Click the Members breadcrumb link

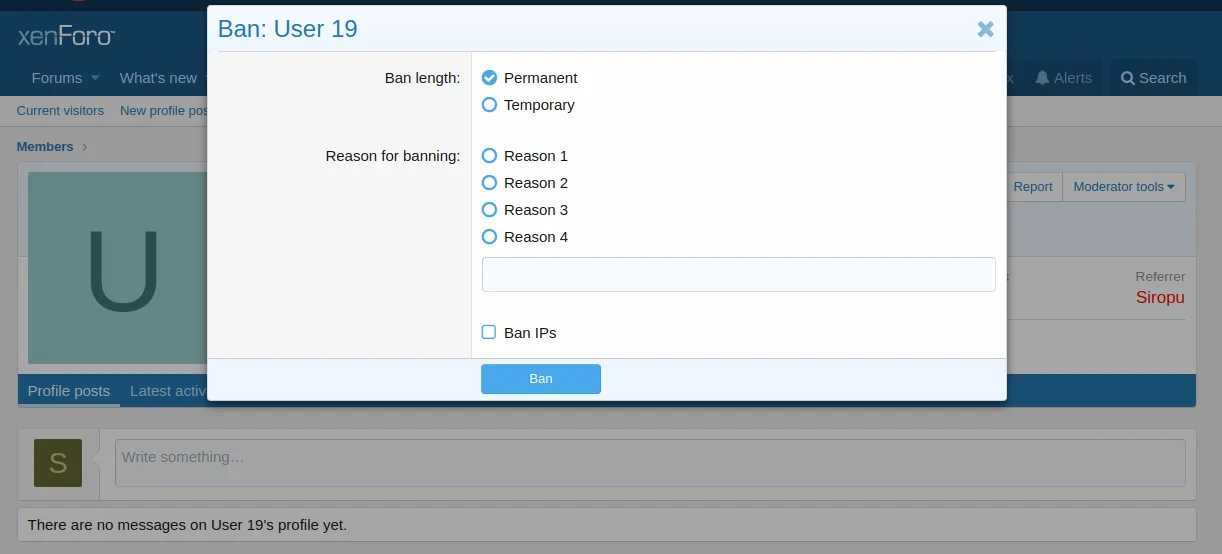(x=45, y=147)
